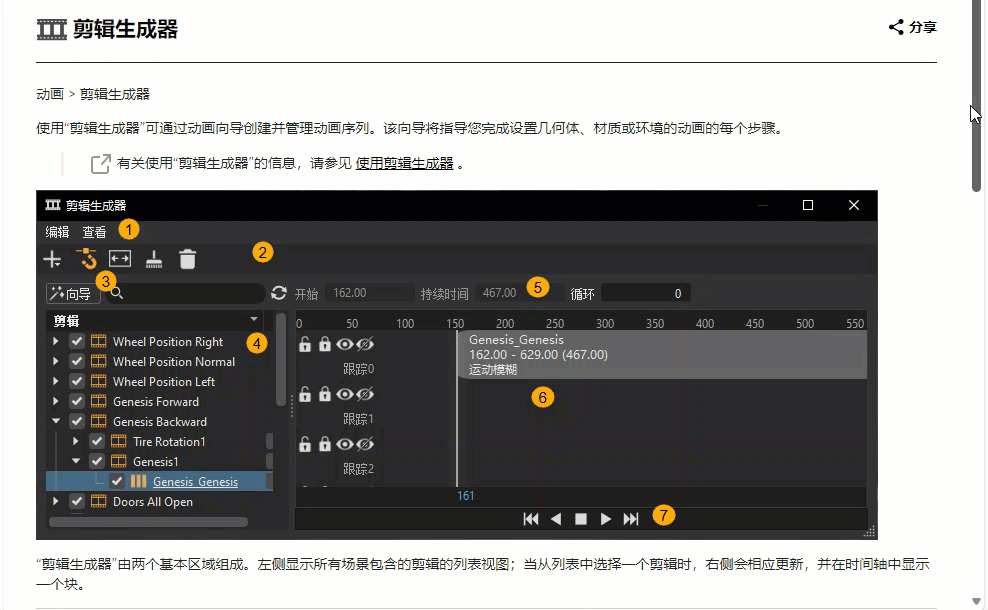988x610 pixels.
Task: Click the open padlock on track 跟踪0
Action: click(x=305, y=344)
